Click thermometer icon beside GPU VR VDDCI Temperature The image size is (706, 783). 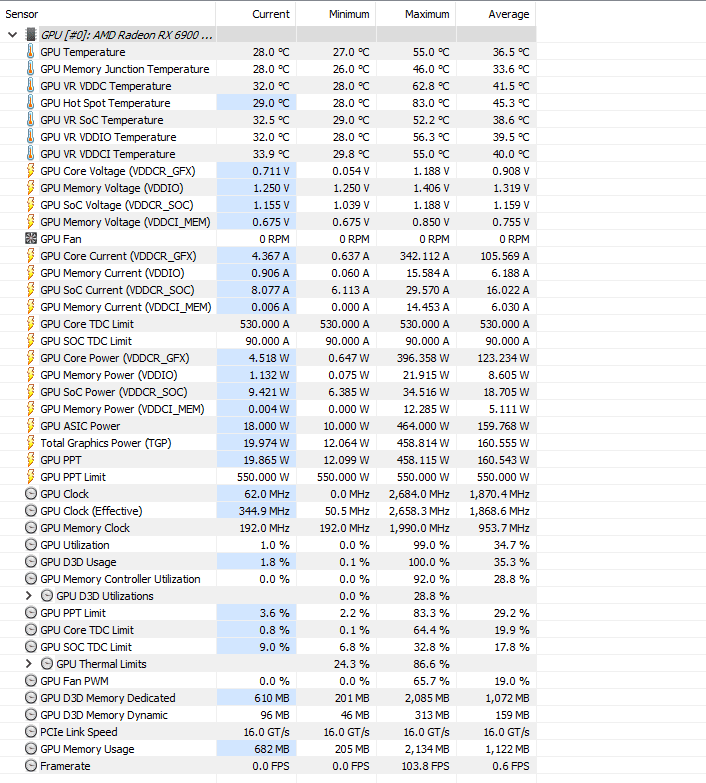click(x=30, y=153)
